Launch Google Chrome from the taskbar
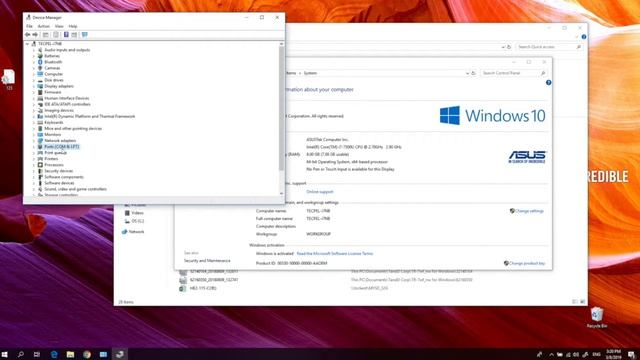 pos(87,354)
